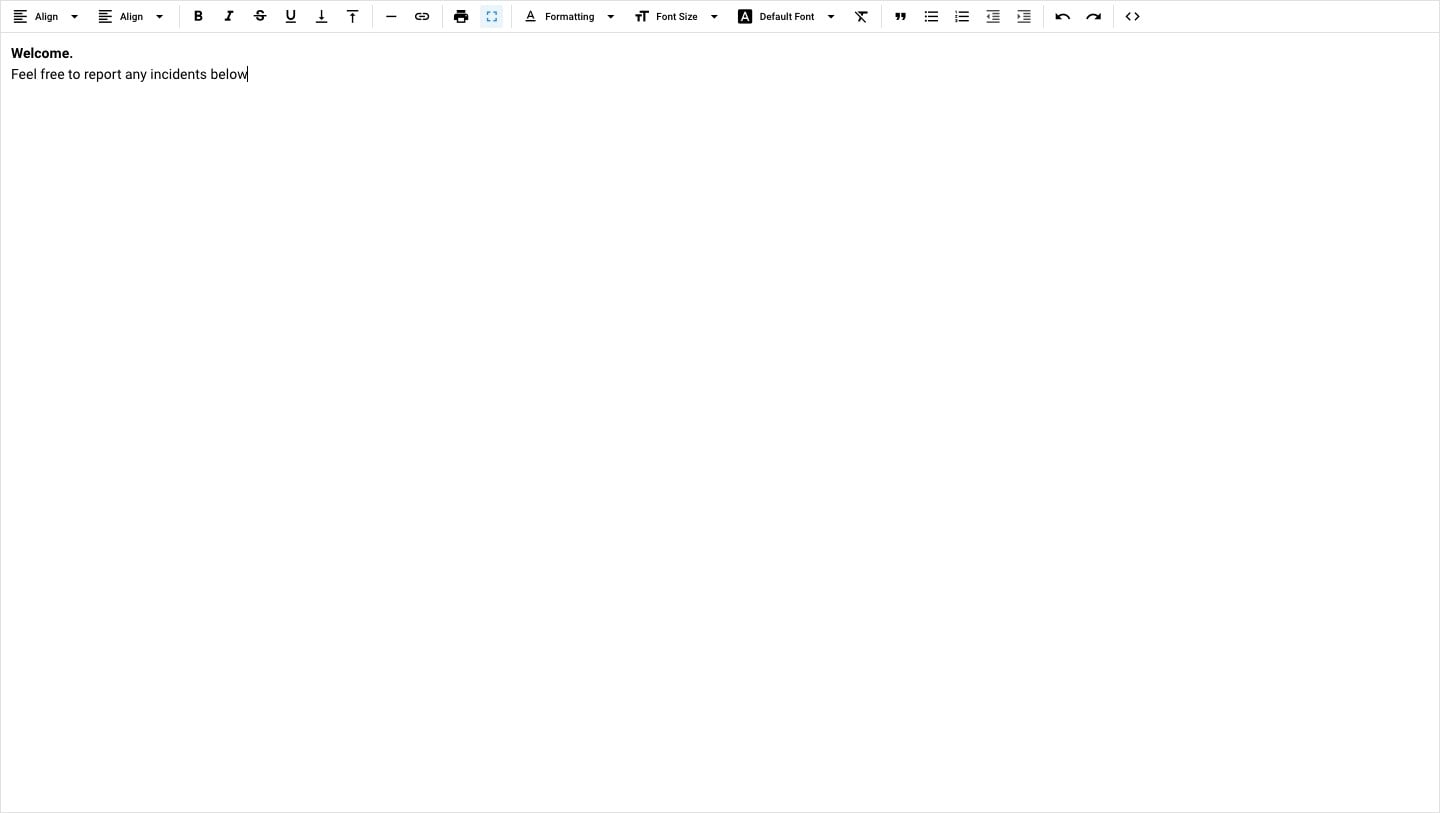Insert a horizontal rule line
This screenshot has height=813, width=1440.
coord(391,17)
